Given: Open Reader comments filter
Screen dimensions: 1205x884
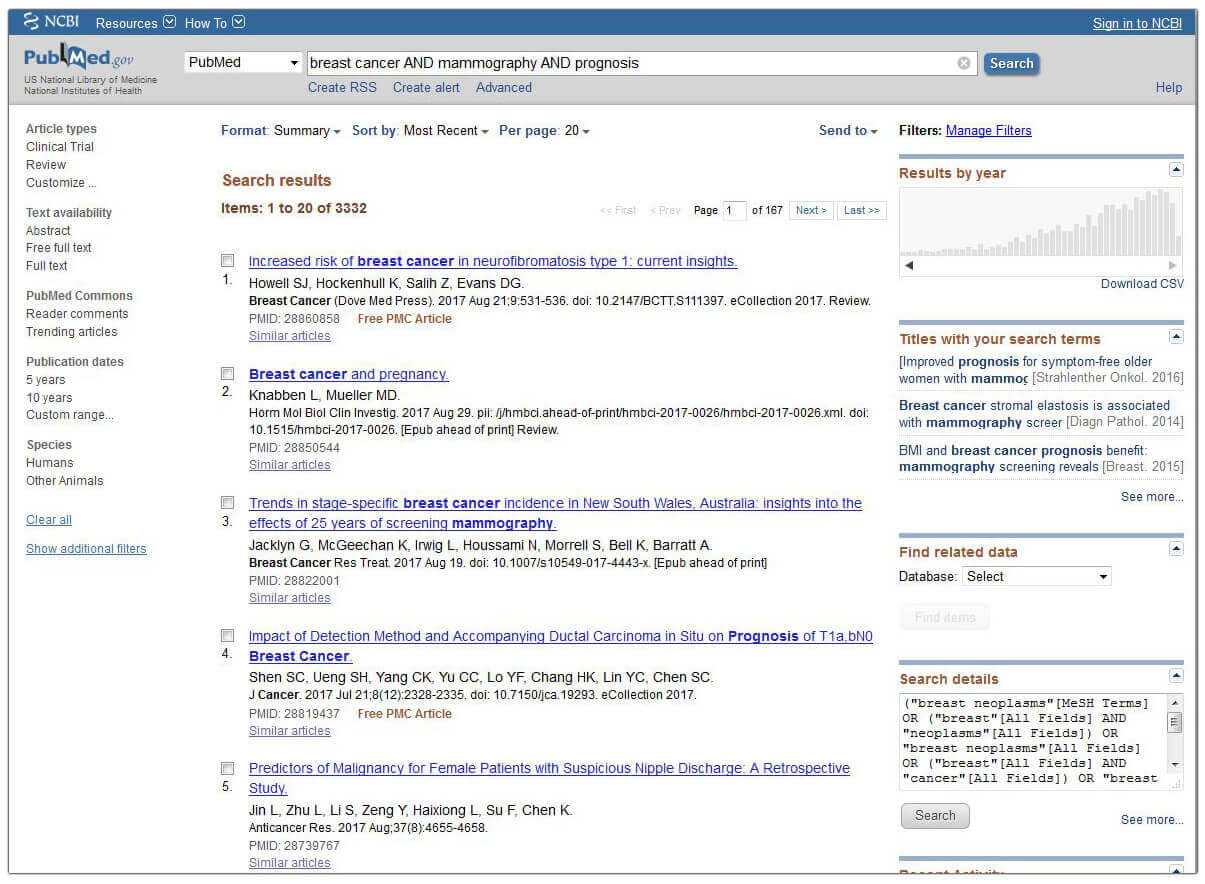Looking at the screenshot, I should pos(77,314).
